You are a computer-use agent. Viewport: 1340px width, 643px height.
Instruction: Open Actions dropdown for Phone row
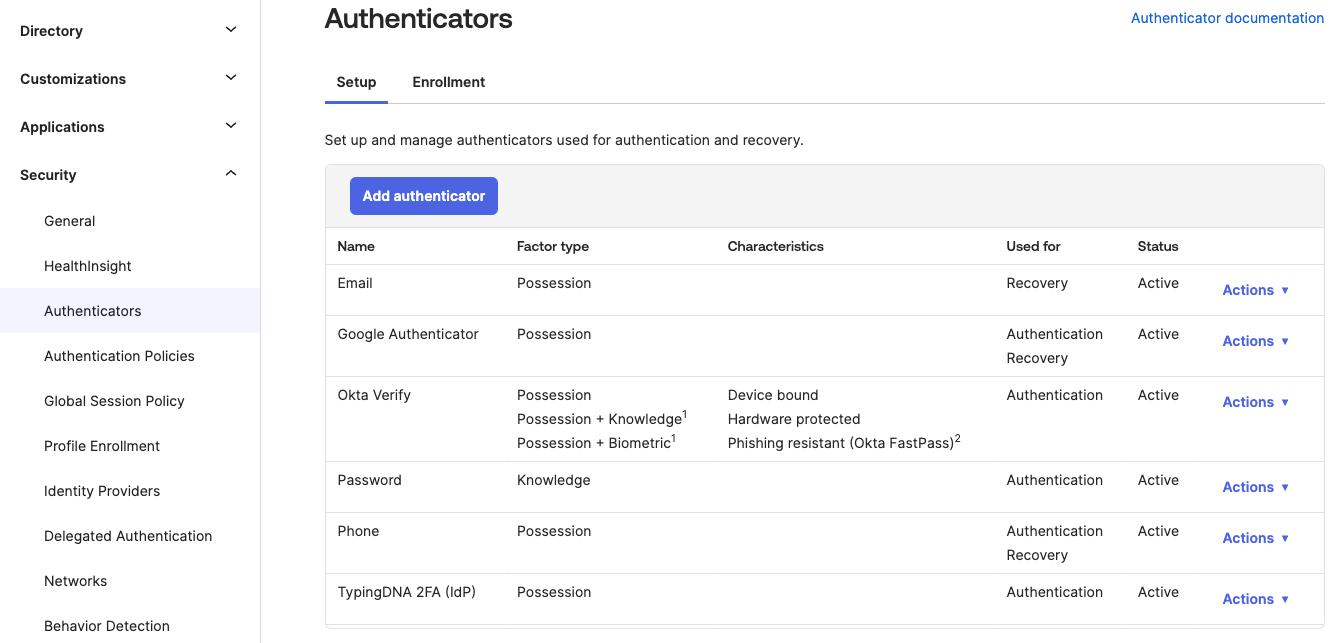point(1256,538)
